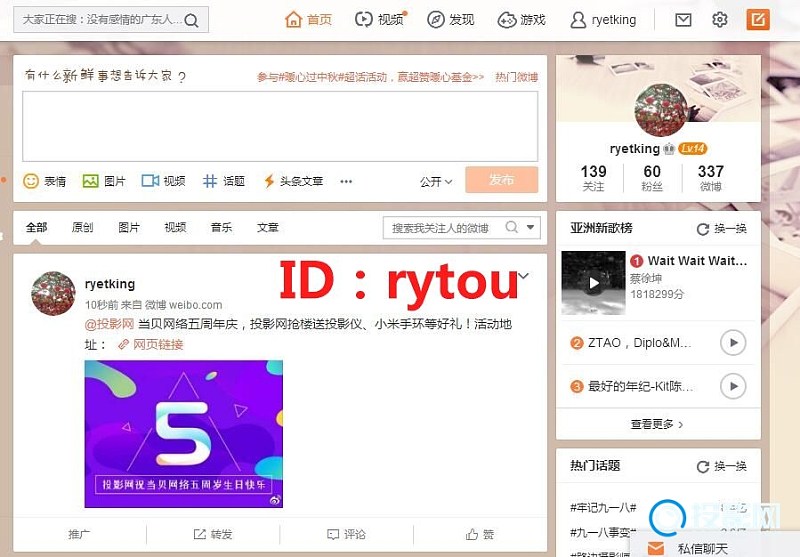This screenshot has height=557, width=800.
Task: Play the Wait Wait Wait video thumbnail
Action: point(593,283)
